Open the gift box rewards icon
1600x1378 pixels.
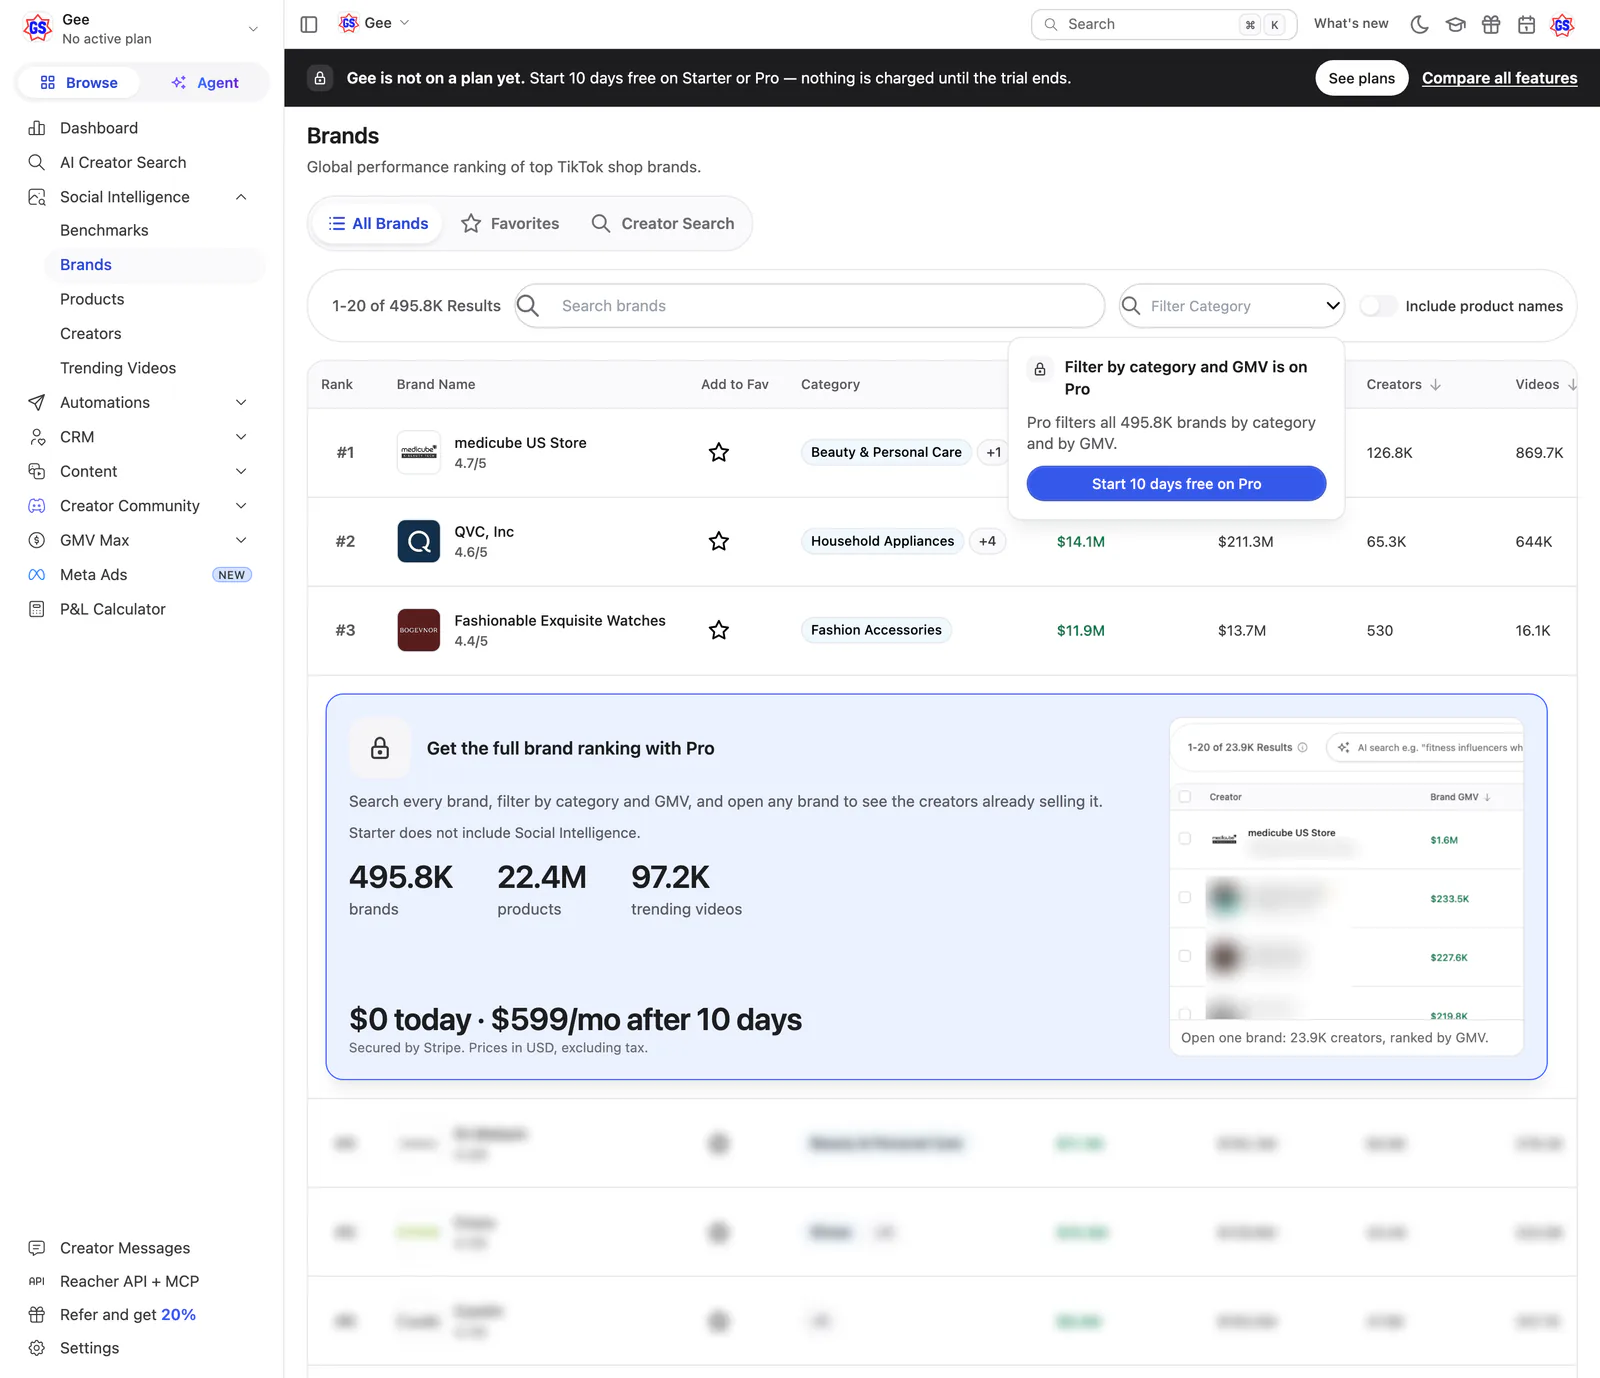(x=1491, y=24)
